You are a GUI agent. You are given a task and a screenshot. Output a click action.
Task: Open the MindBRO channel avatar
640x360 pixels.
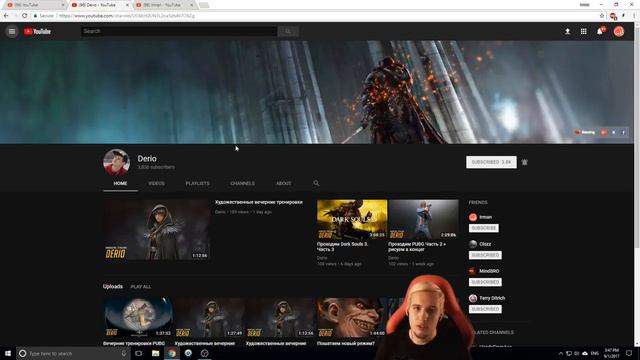(x=473, y=271)
